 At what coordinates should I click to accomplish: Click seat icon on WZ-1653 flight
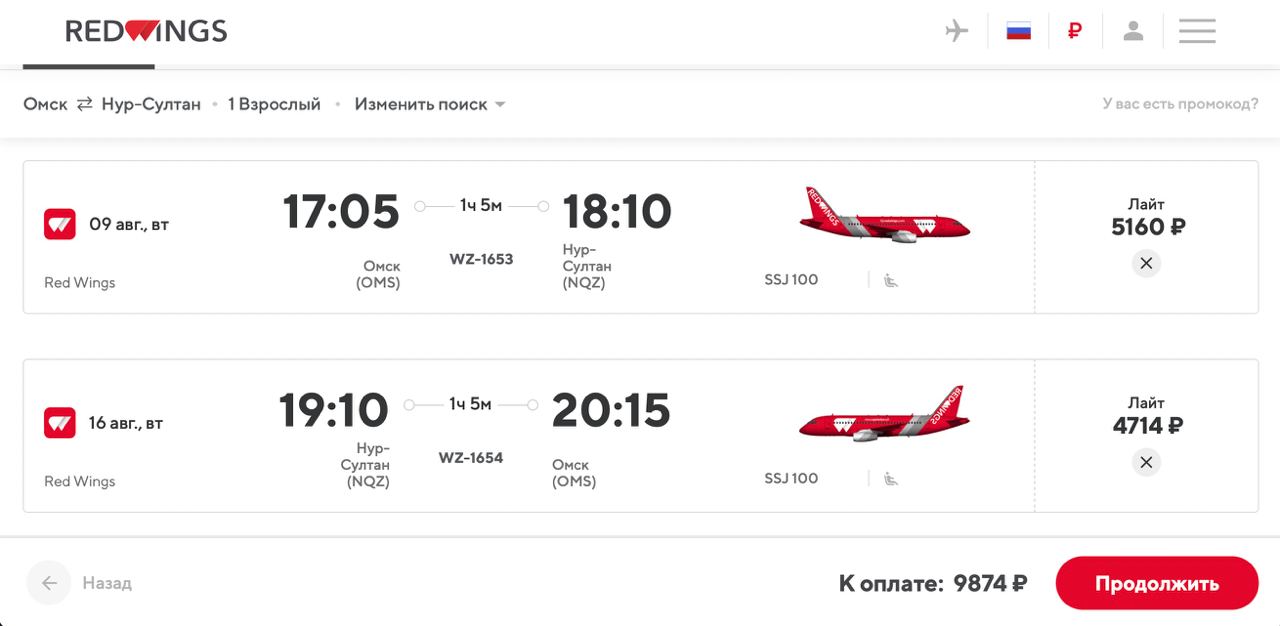(x=890, y=280)
